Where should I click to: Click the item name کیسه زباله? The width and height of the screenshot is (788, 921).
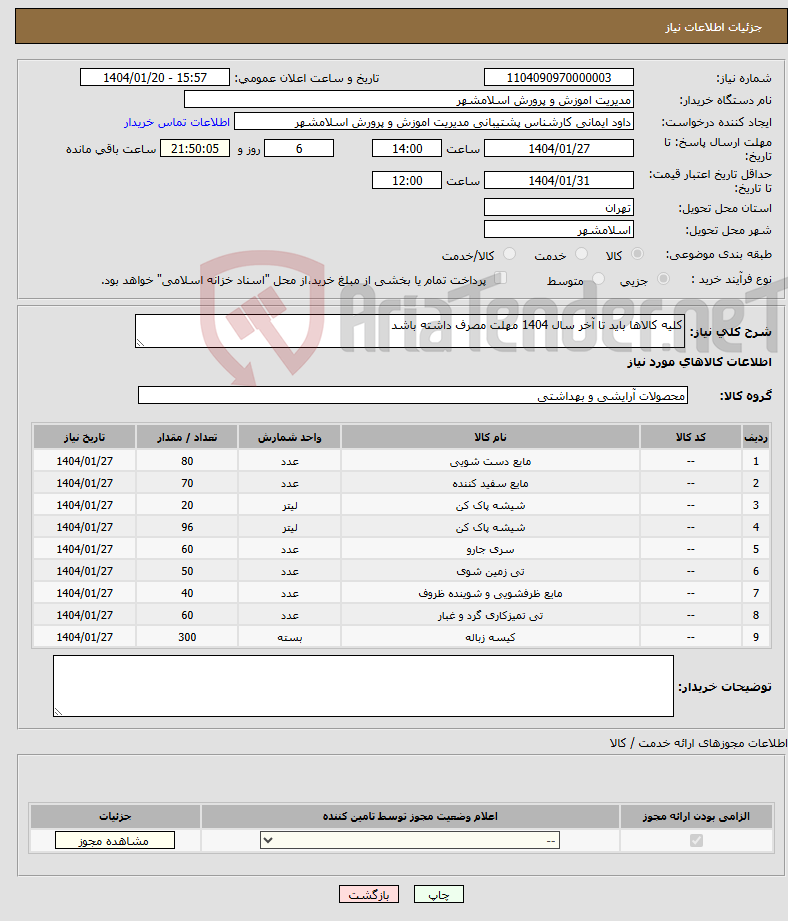tap(490, 637)
